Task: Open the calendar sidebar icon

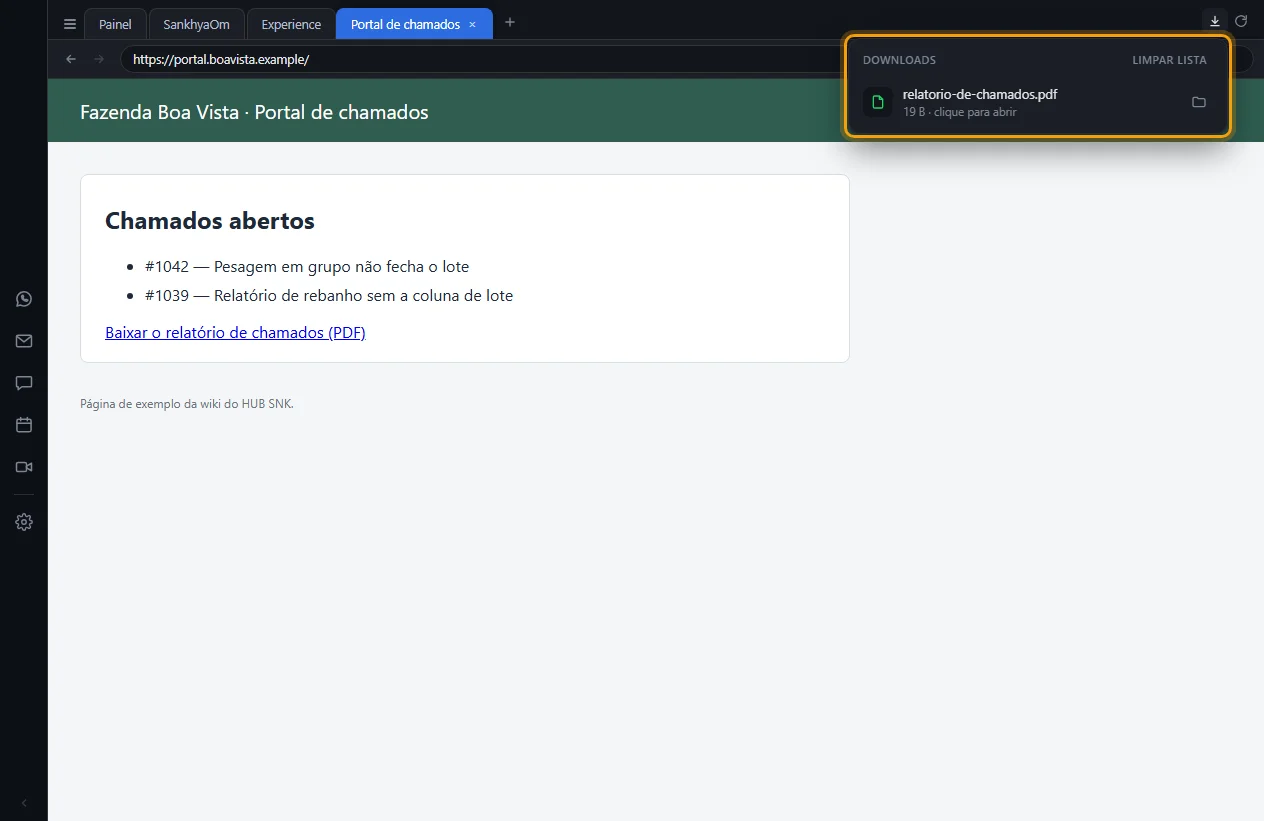Action: click(24, 425)
